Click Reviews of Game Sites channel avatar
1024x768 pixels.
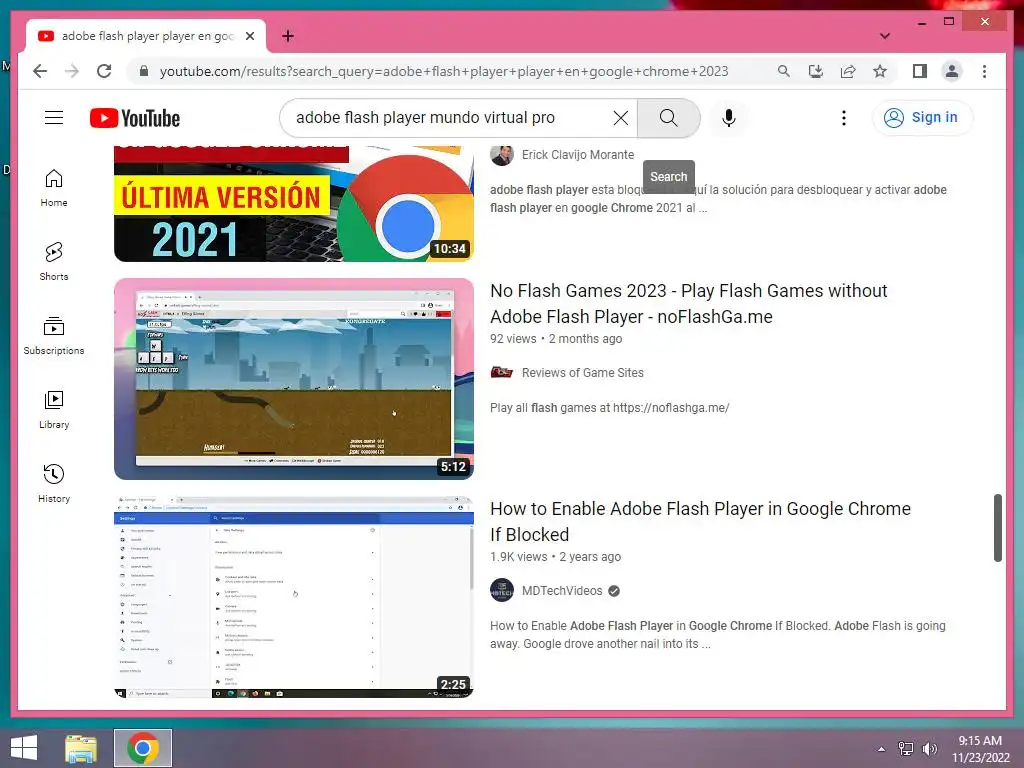(502, 372)
